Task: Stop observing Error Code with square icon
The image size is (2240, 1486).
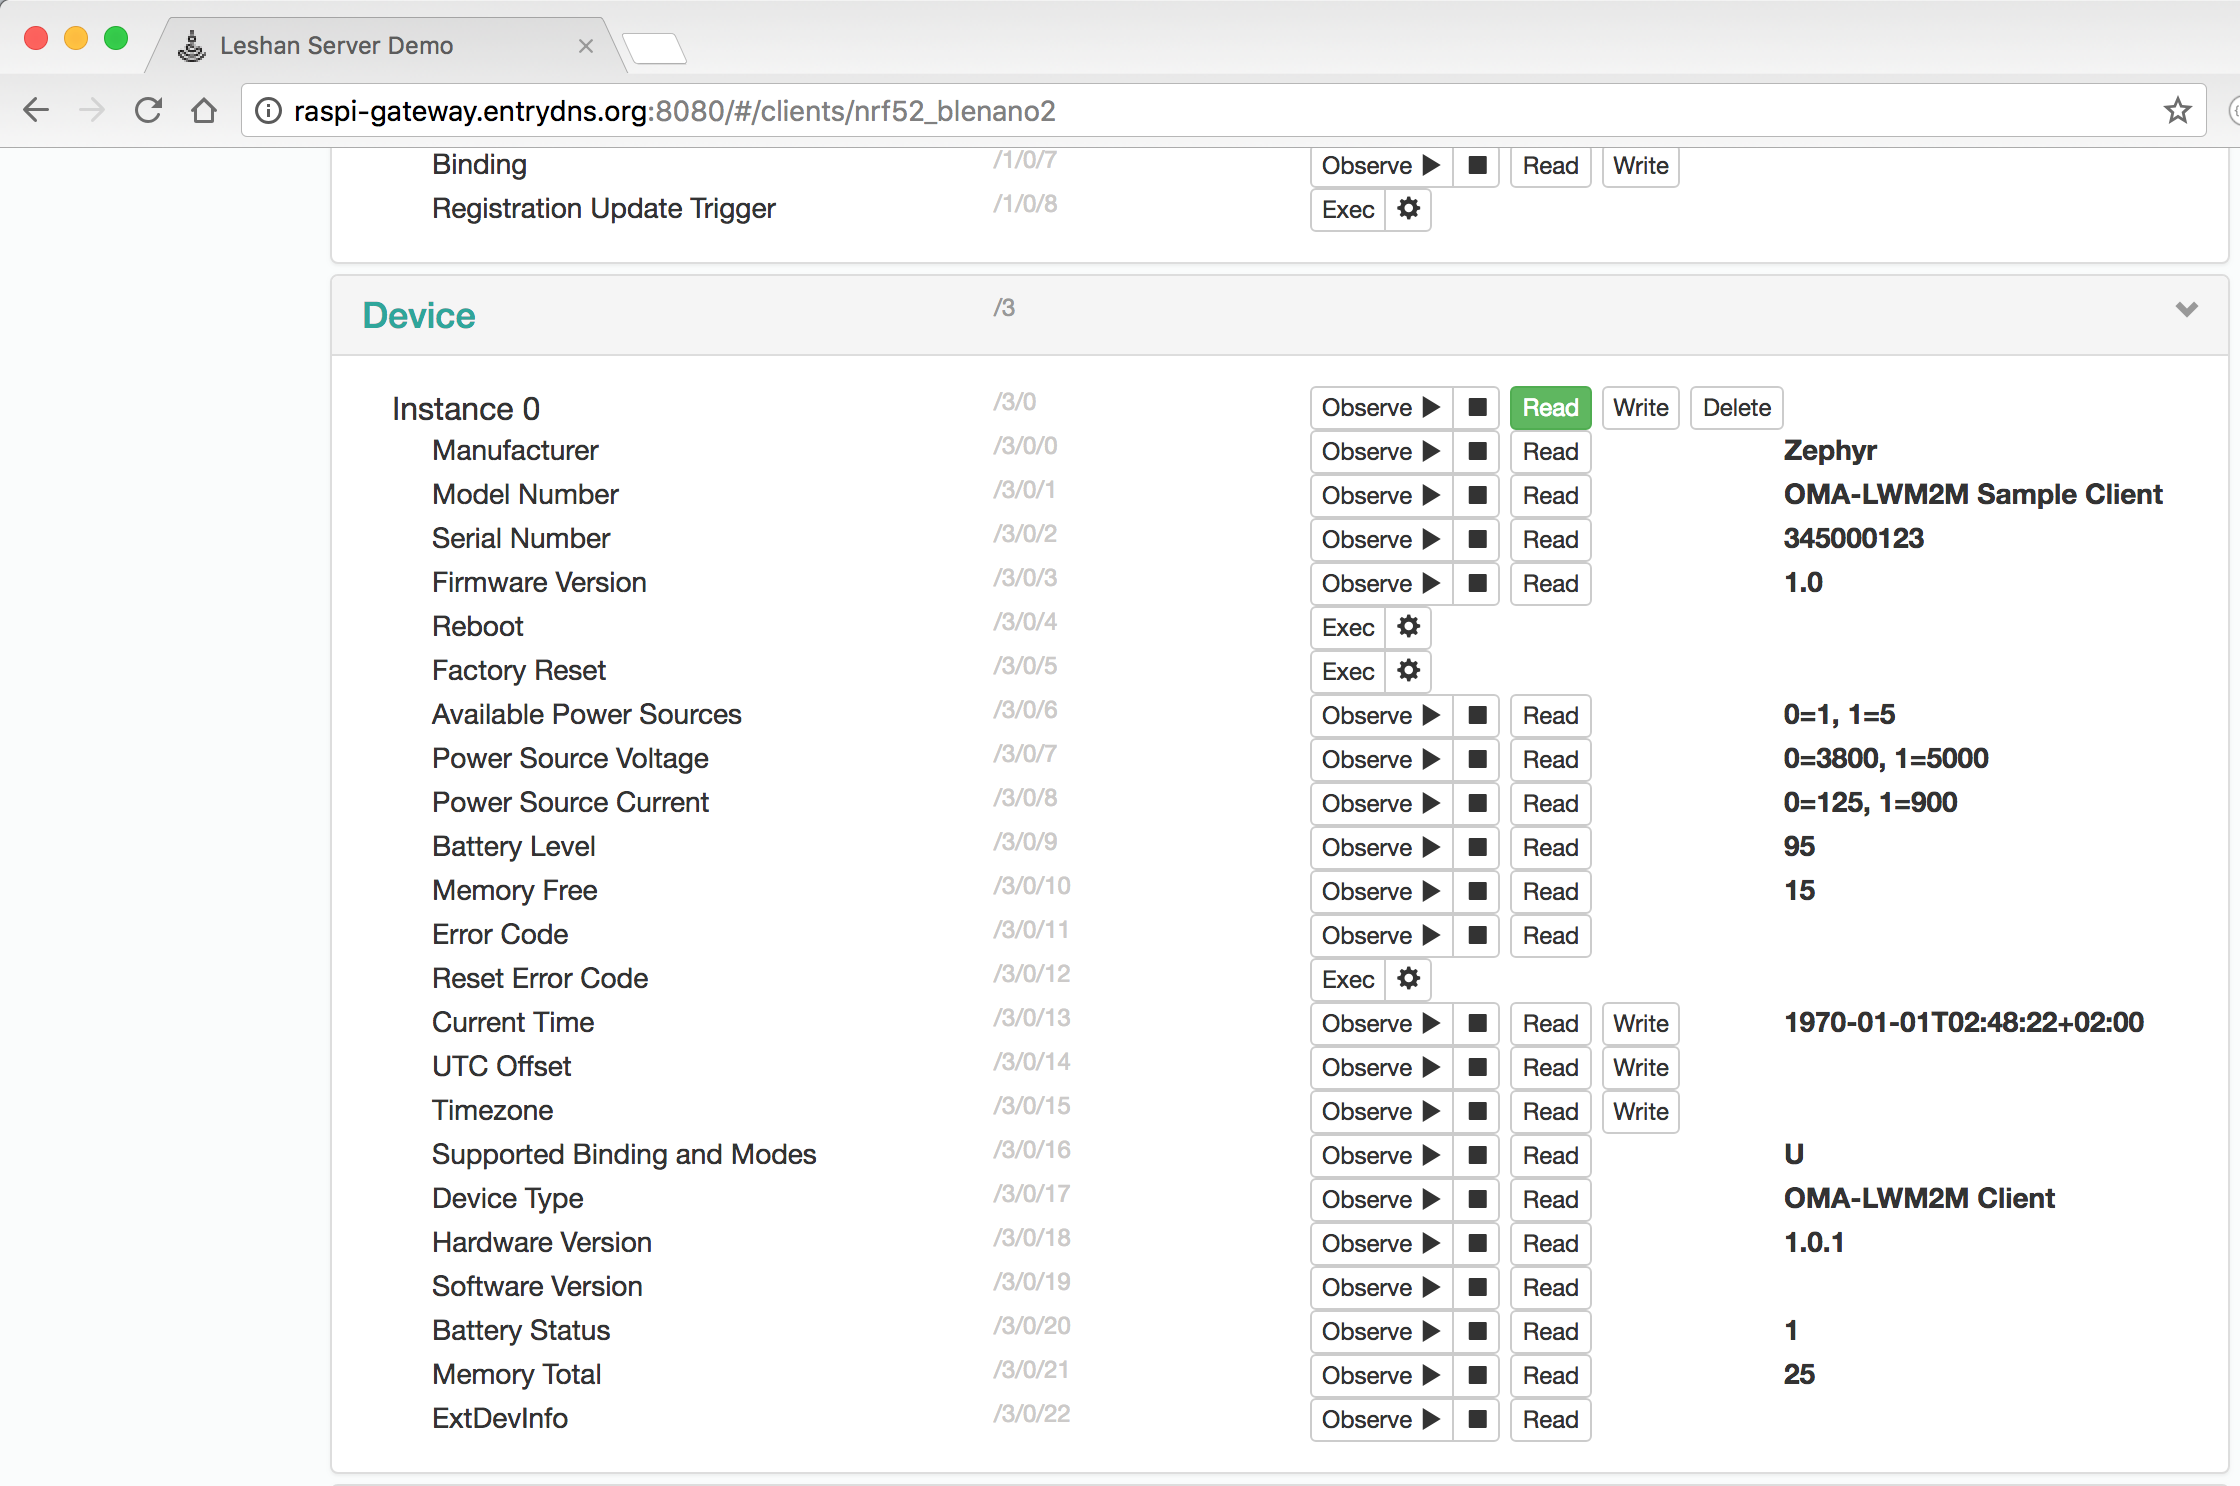Action: point(1476,936)
